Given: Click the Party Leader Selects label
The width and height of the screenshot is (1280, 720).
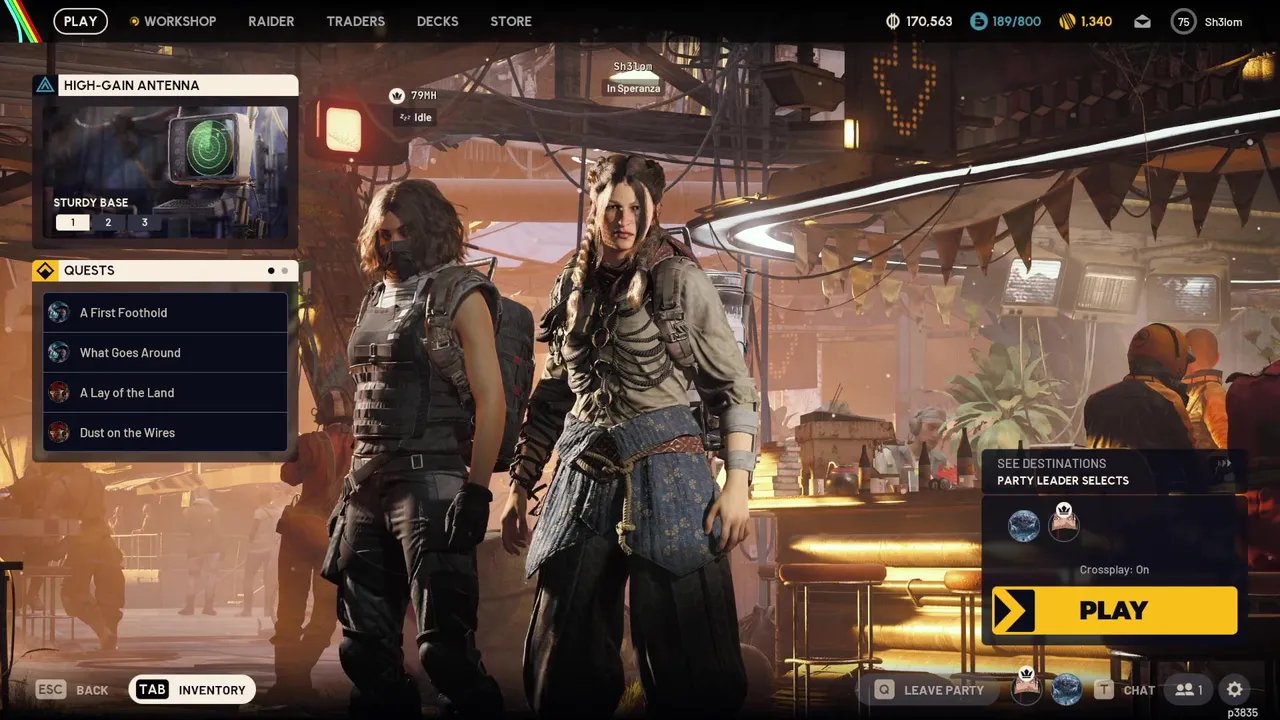Looking at the screenshot, I should click(x=1063, y=481).
